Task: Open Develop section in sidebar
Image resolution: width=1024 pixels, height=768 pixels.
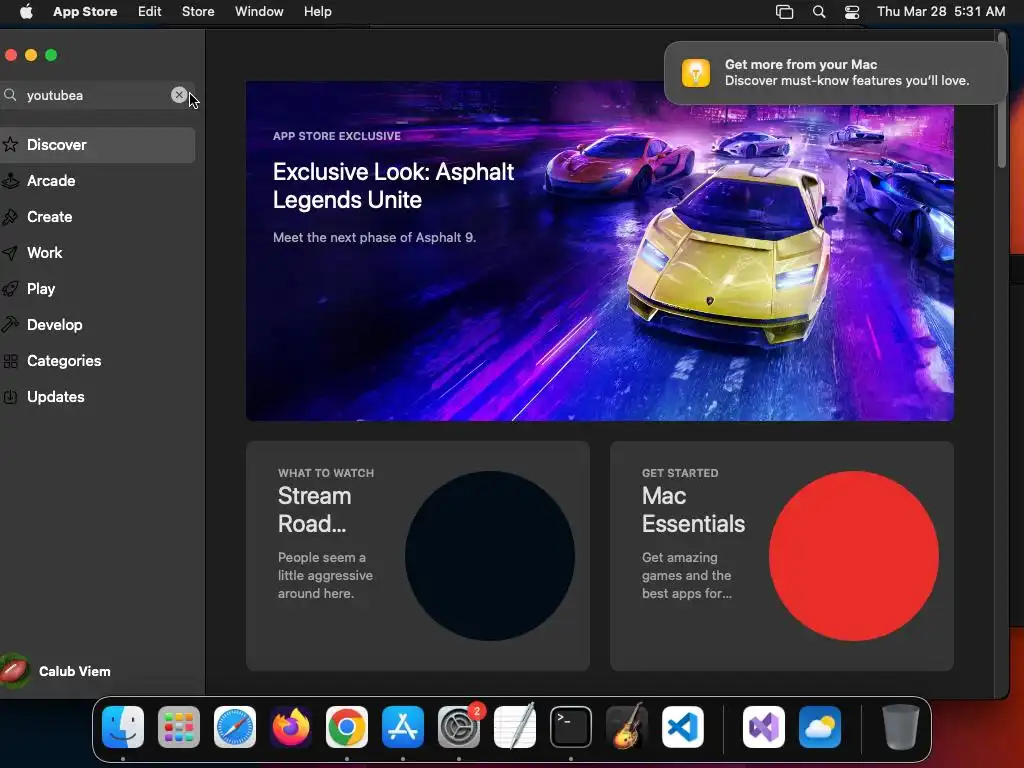Action: point(97,325)
